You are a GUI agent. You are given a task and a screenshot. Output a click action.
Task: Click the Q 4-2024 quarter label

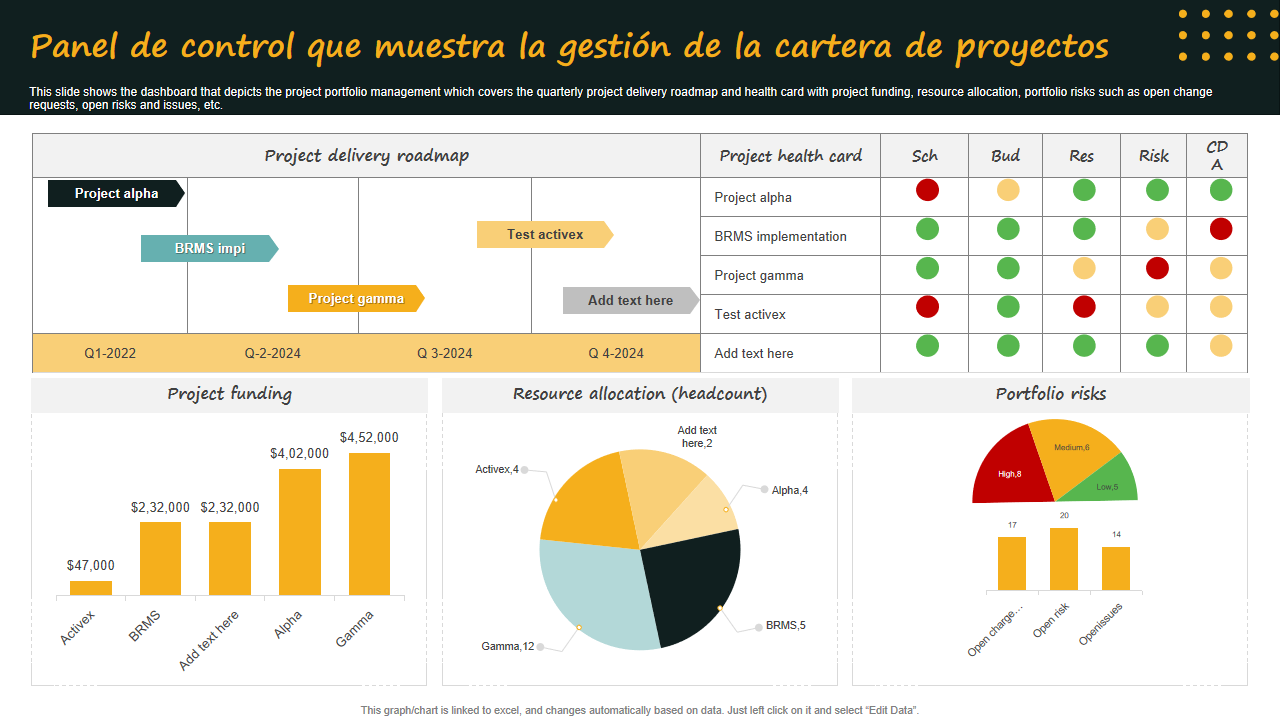coord(616,353)
